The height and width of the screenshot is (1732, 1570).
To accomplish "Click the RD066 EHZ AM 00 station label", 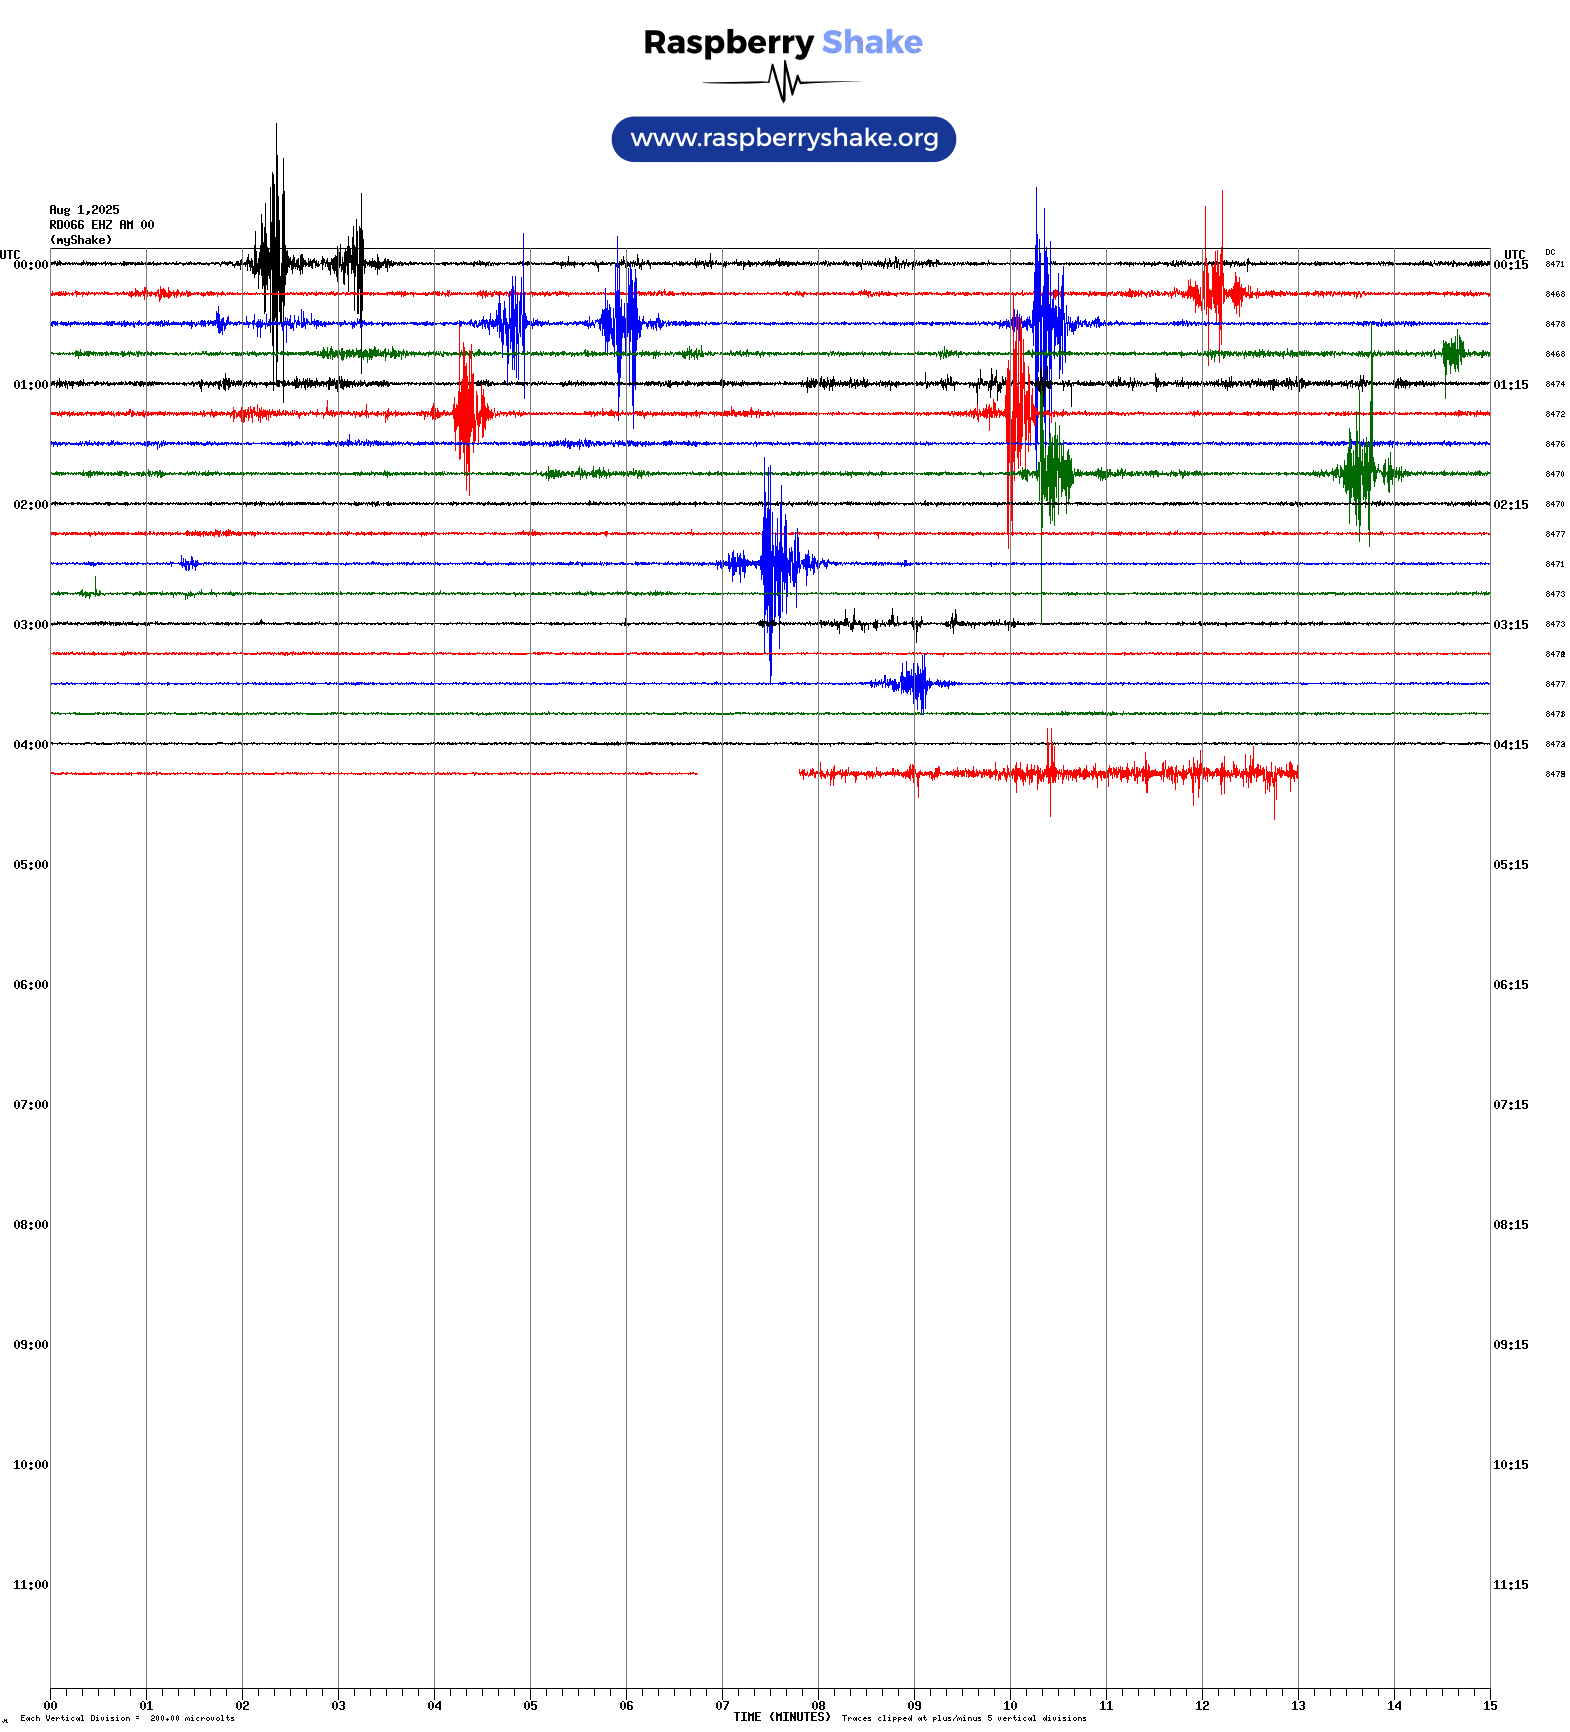I will tap(101, 225).
